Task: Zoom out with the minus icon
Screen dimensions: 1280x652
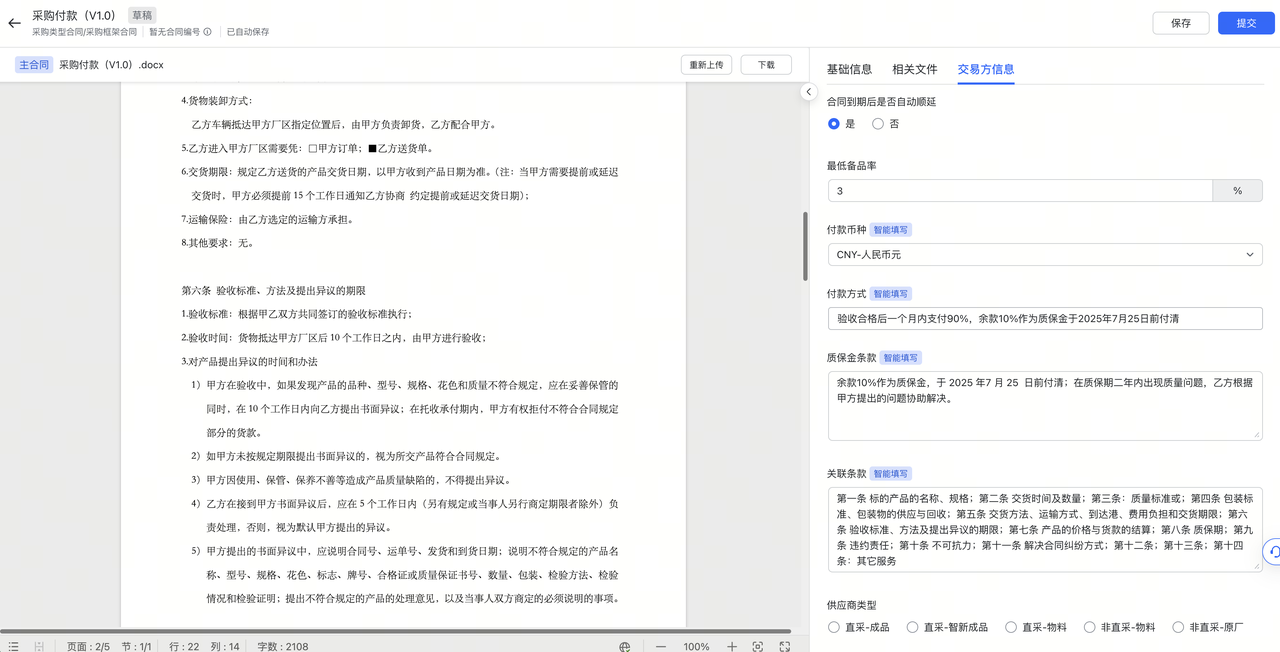Action: 660,646
